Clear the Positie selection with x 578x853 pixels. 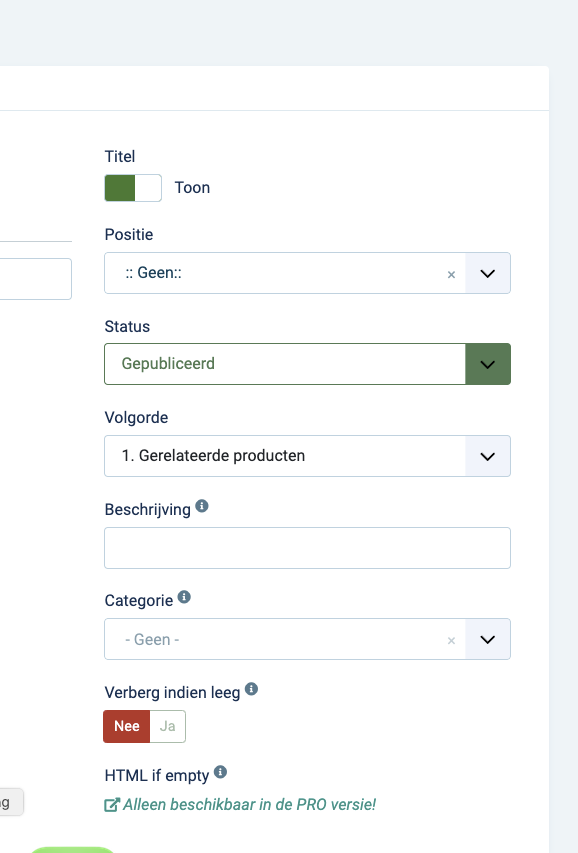point(451,275)
